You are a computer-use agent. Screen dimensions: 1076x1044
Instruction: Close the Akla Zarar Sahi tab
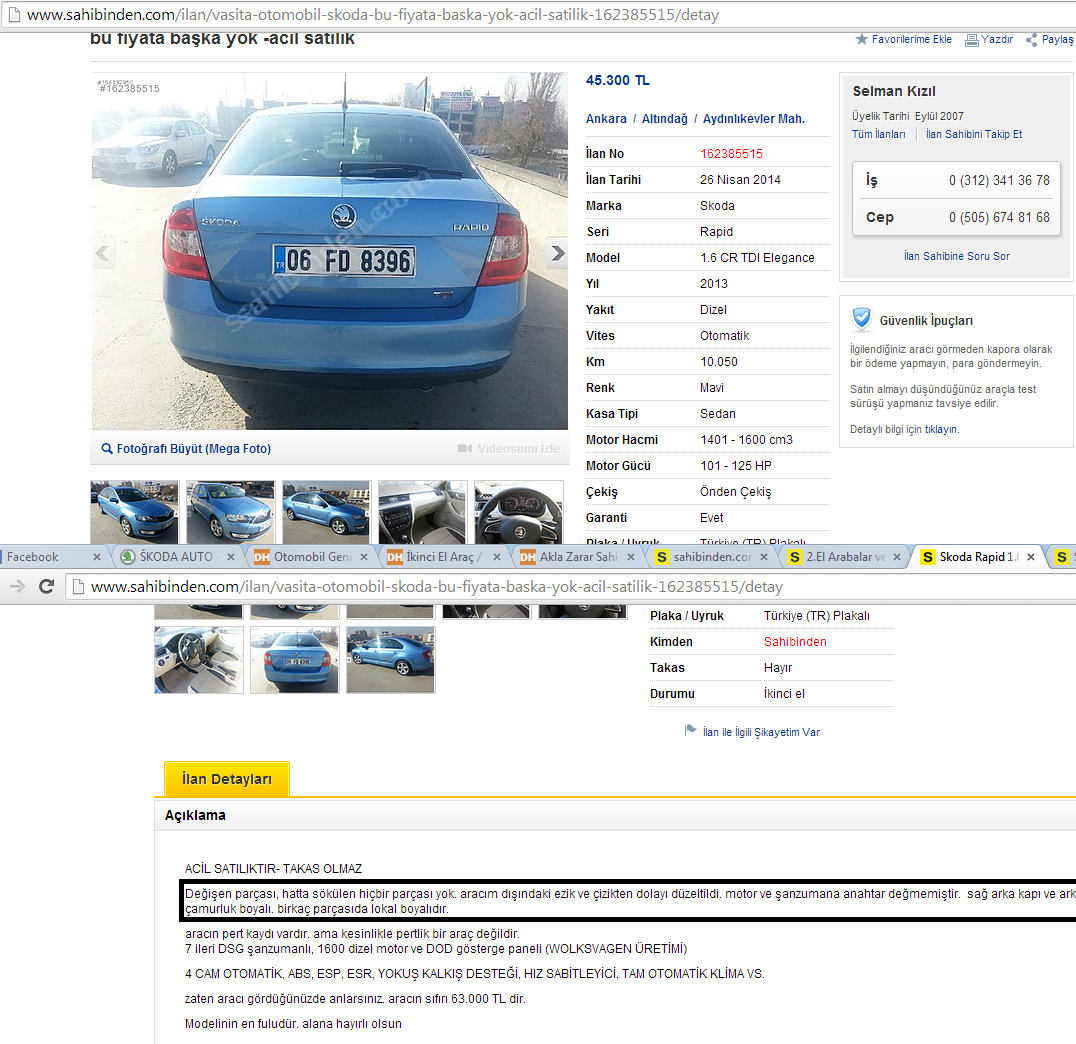coord(631,557)
